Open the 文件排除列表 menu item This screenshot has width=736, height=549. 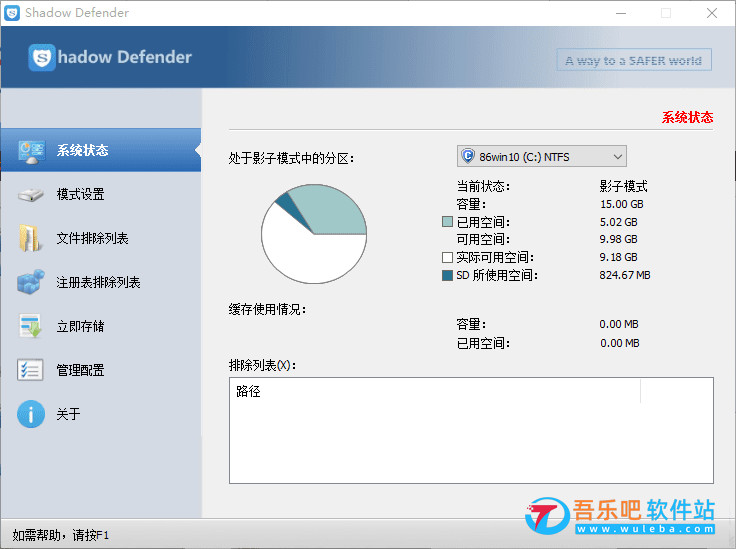(x=101, y=238)
